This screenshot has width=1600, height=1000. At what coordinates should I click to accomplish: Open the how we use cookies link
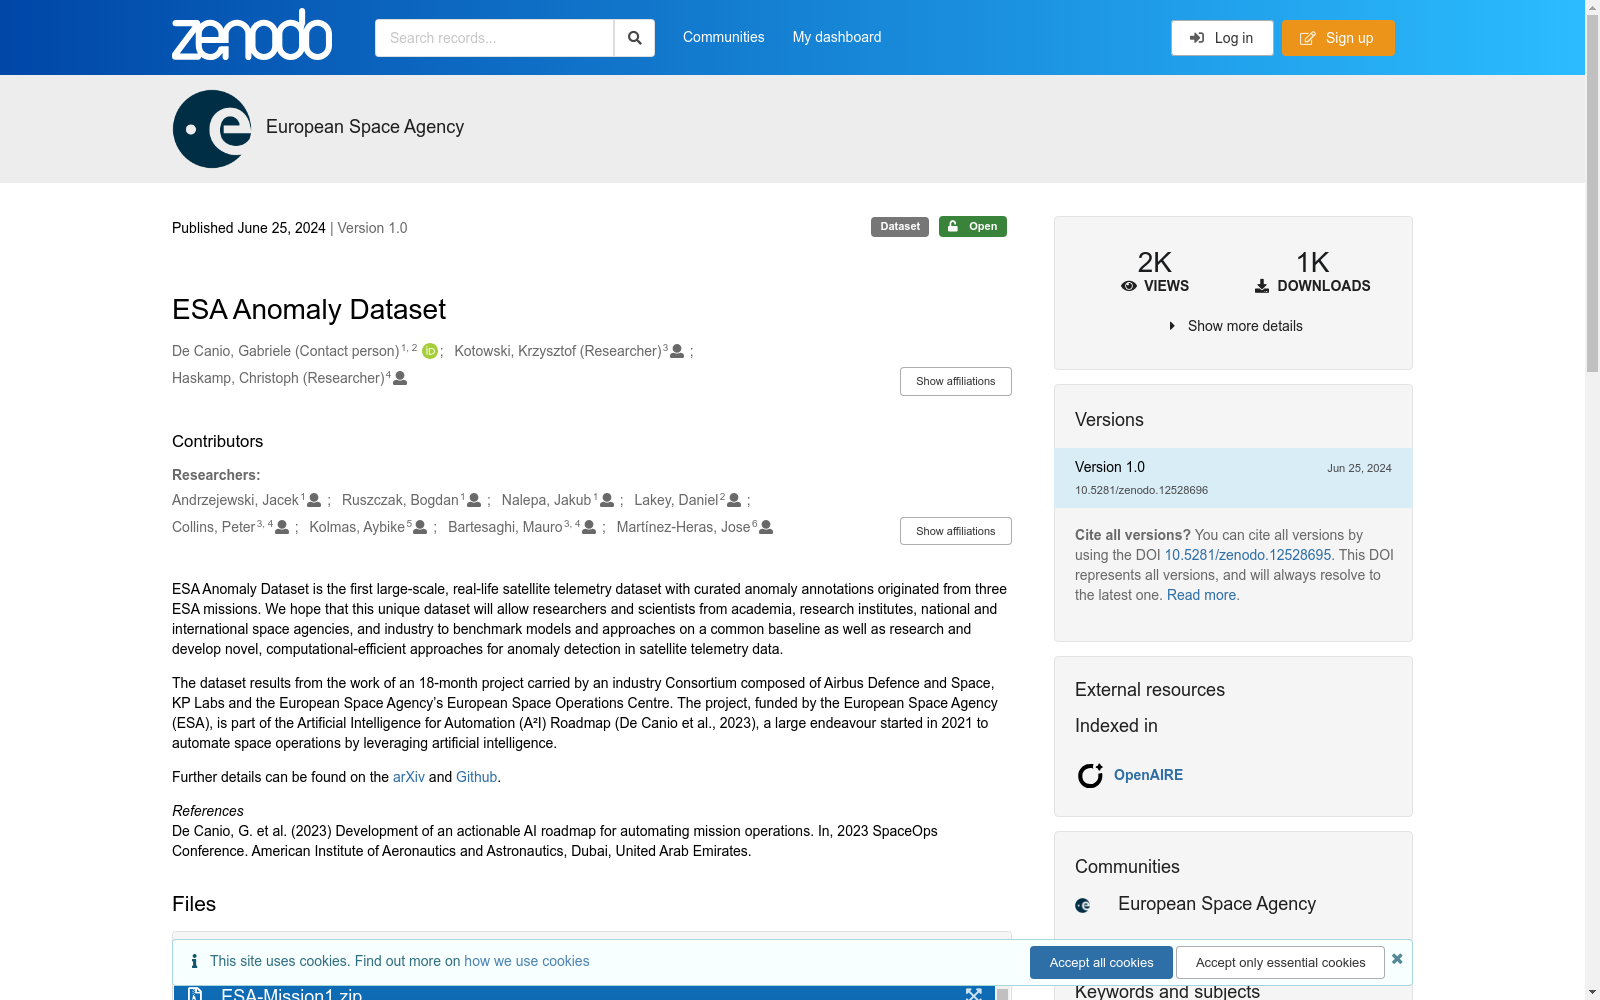pos(527,961)
